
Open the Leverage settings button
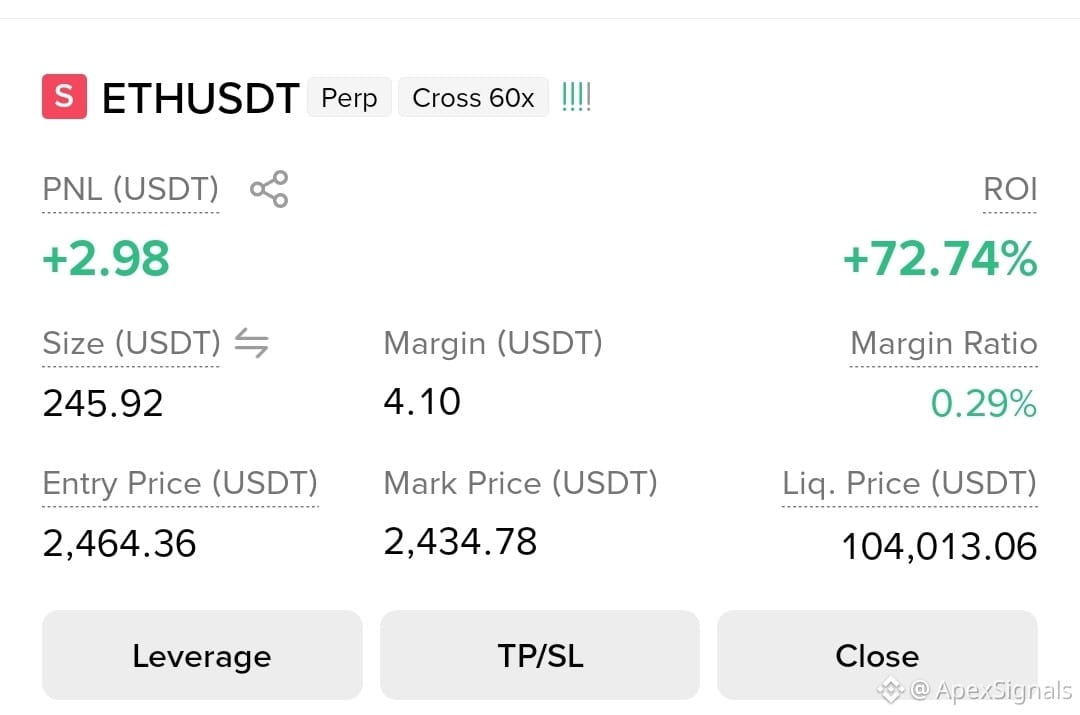tap(202, 655)
